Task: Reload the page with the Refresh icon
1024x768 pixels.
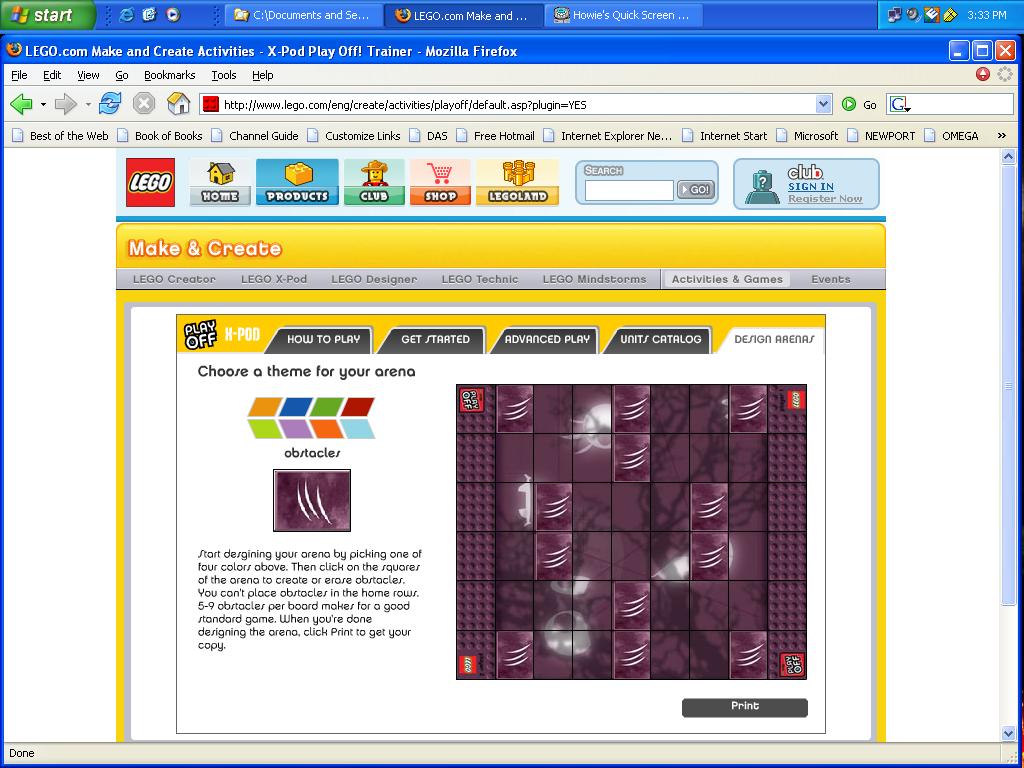Action: (110, 104)
